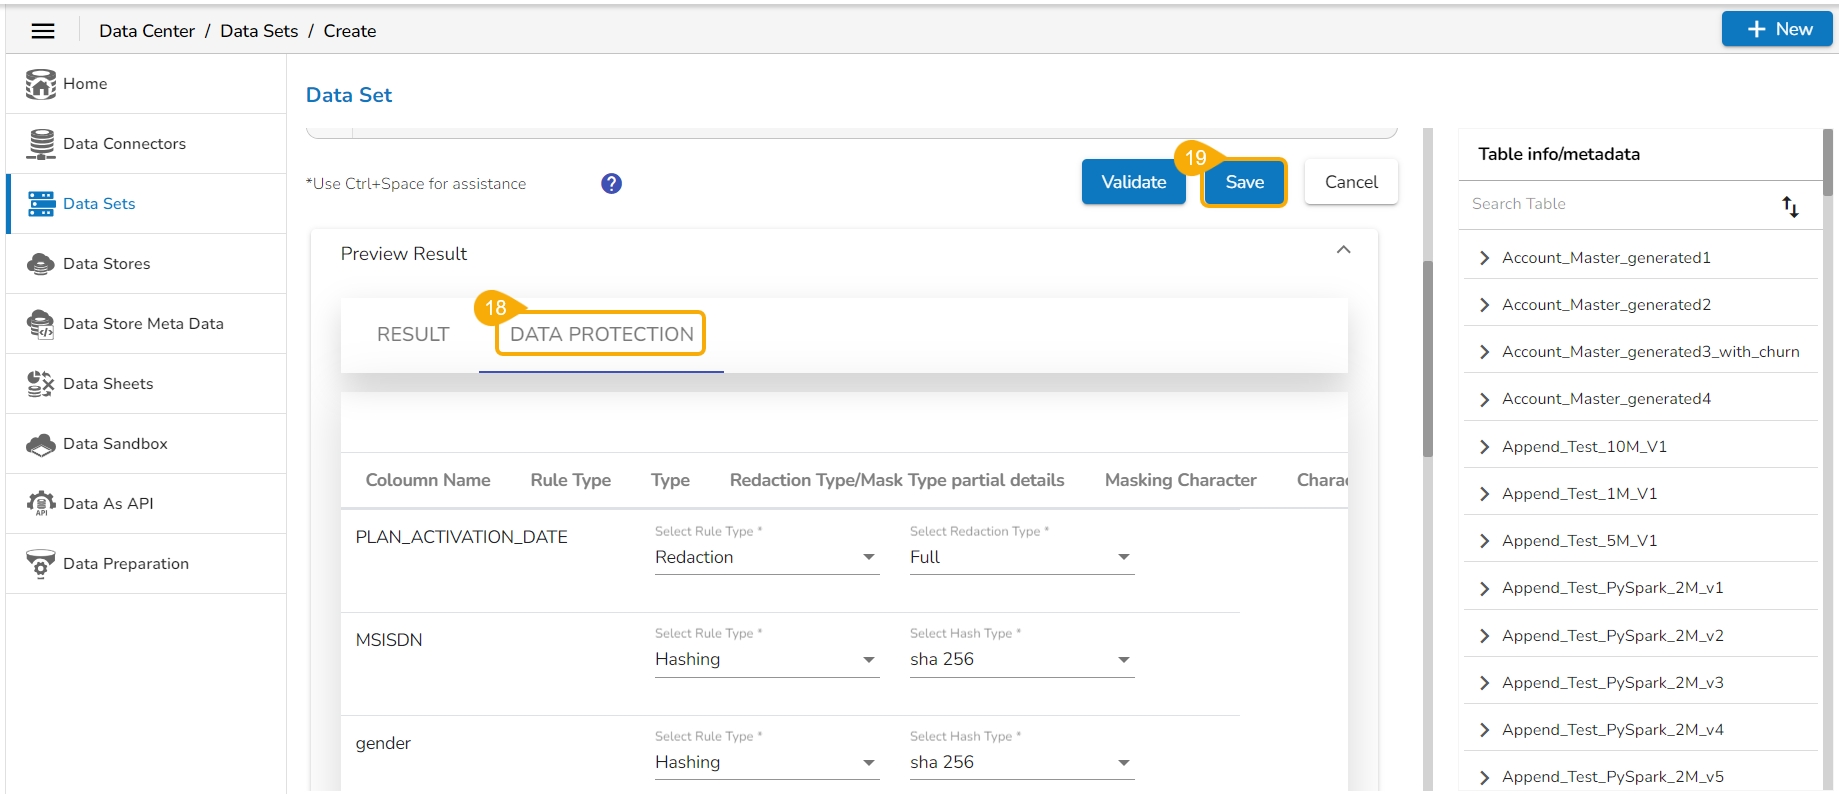Toggle sort order in Table info panel

(1790, 206)
